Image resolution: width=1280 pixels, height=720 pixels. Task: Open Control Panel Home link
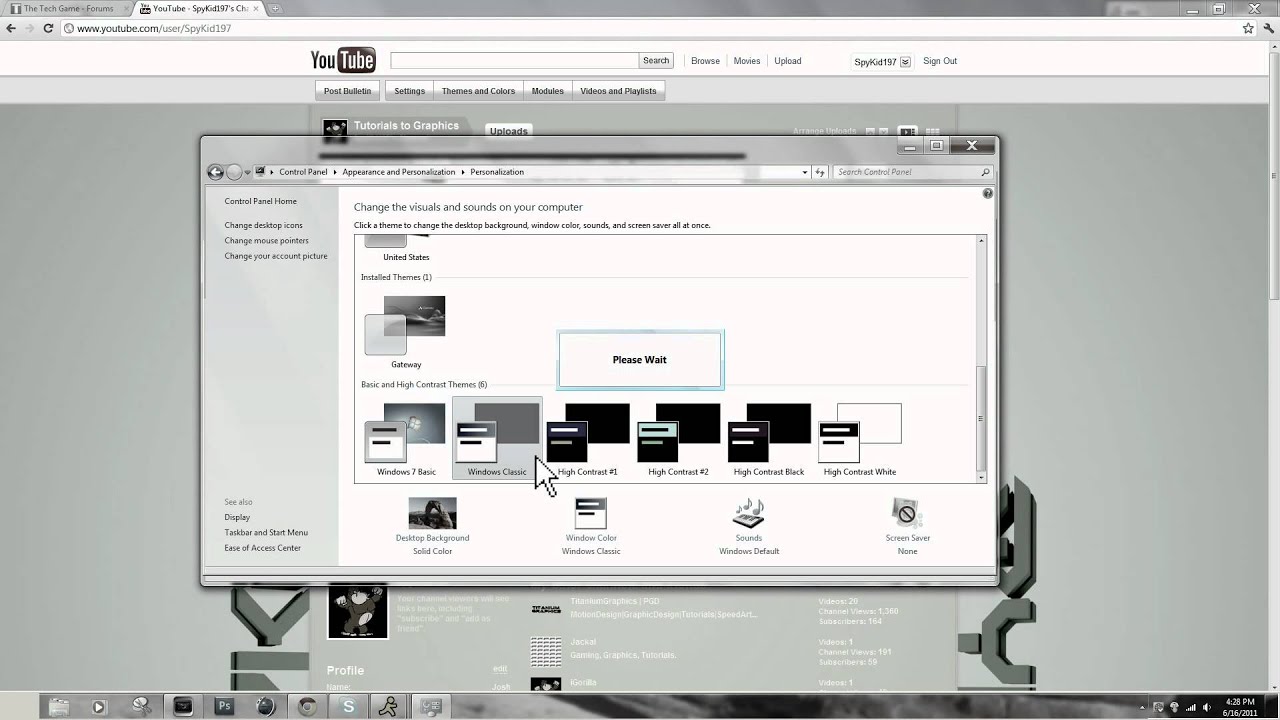coord(260,201)
